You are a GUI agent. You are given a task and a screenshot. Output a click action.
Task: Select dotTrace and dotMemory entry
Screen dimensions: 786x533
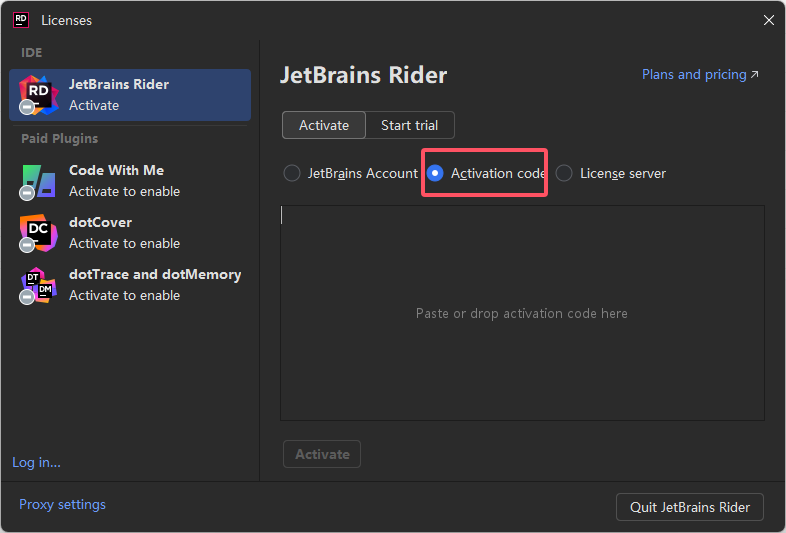tap(130, 285)
